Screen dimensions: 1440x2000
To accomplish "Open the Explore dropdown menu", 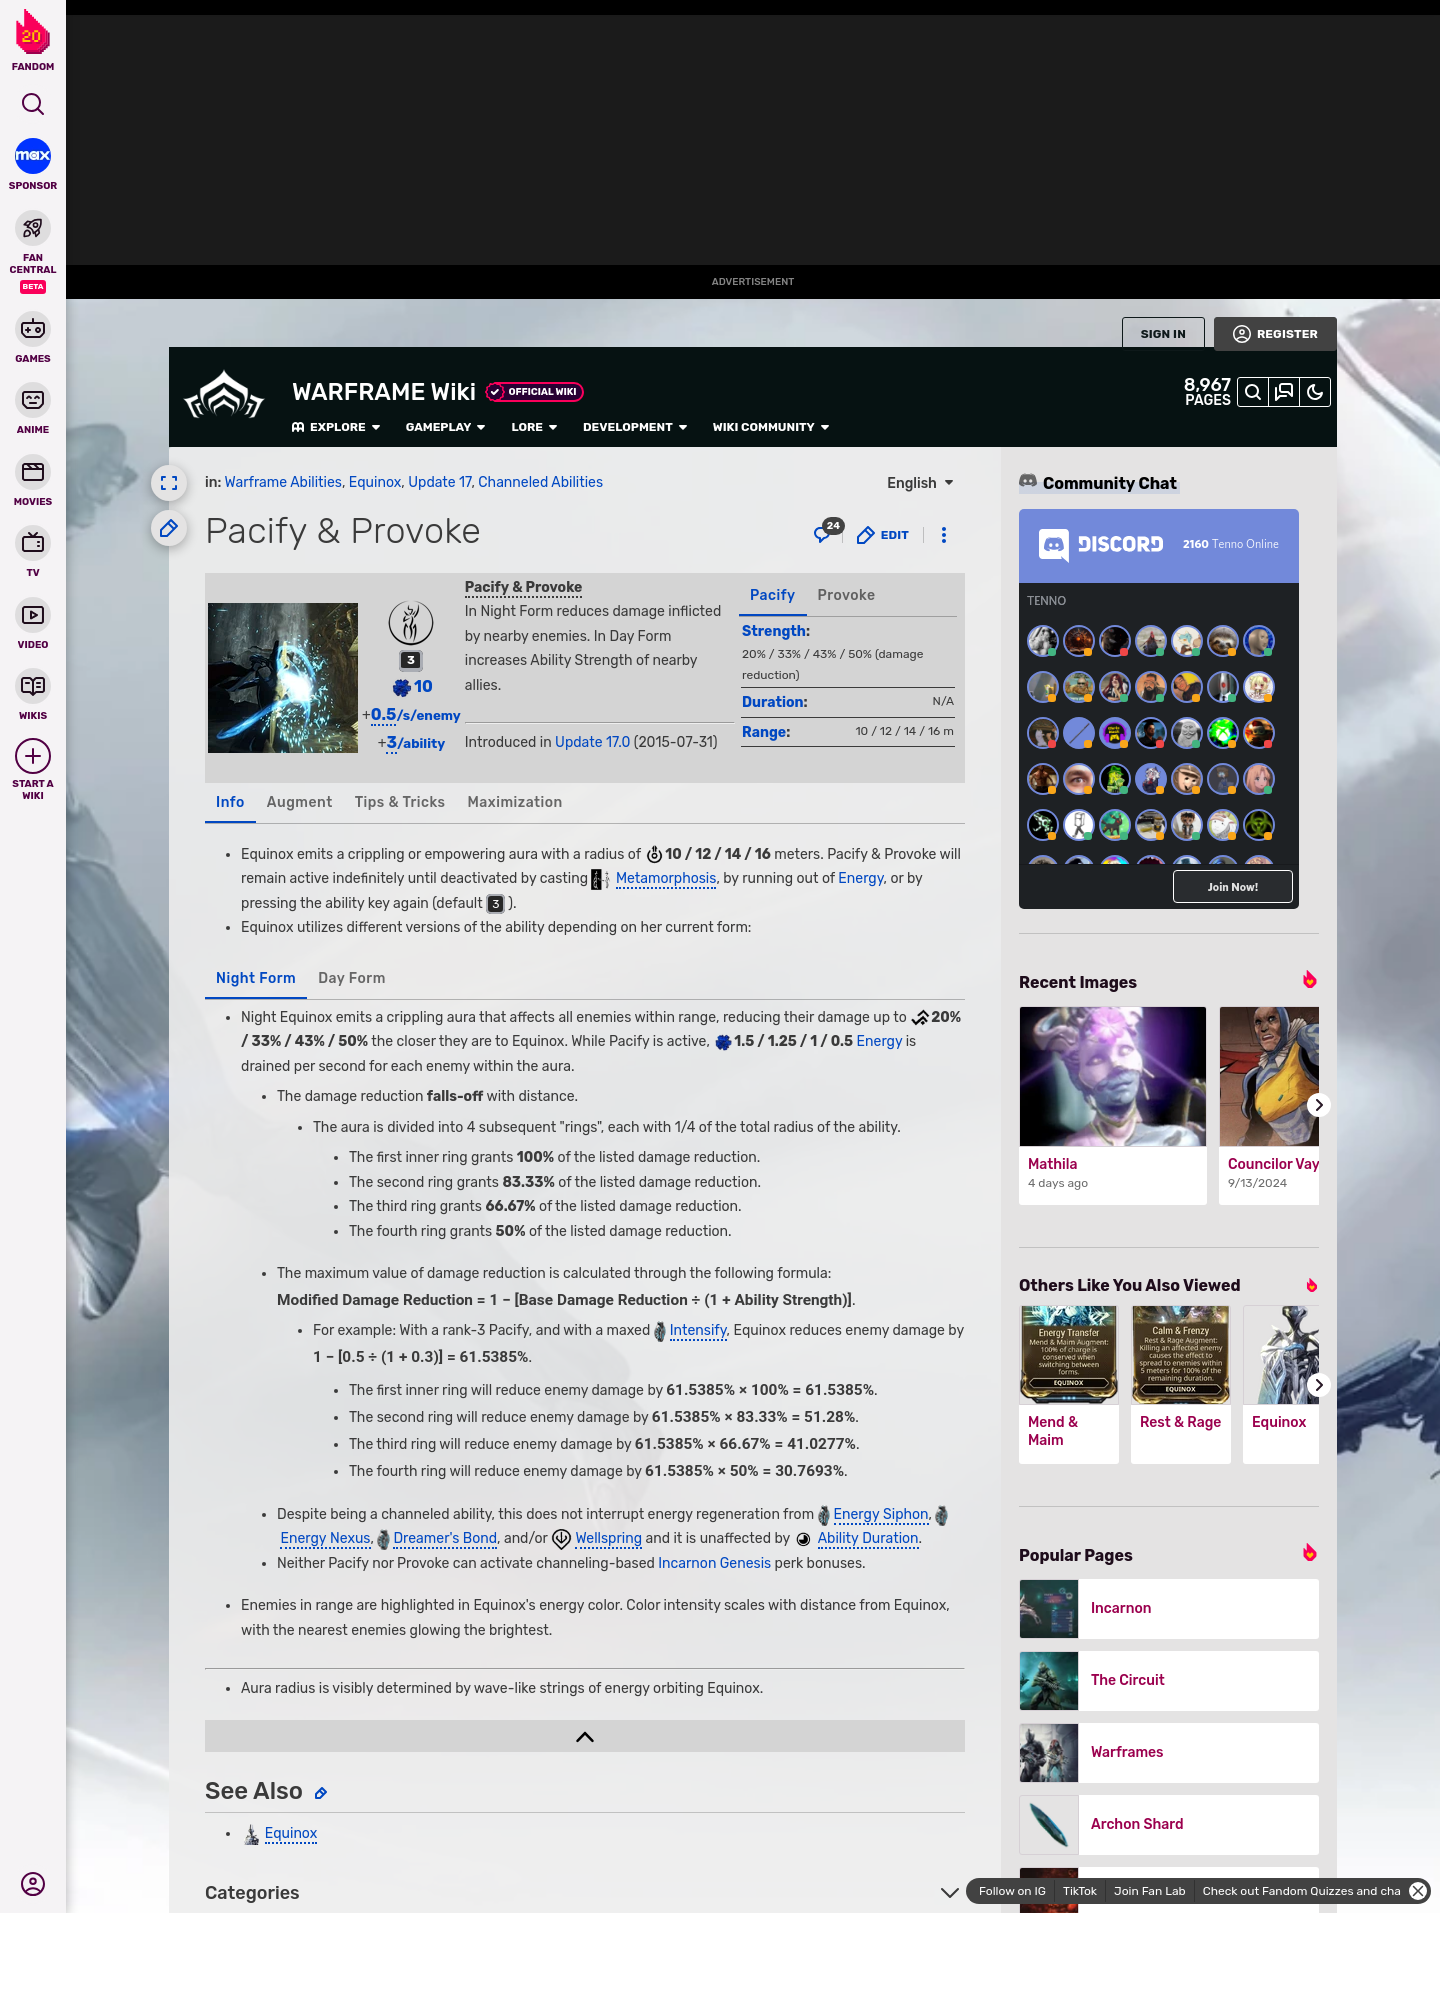I will pos(336,427).
